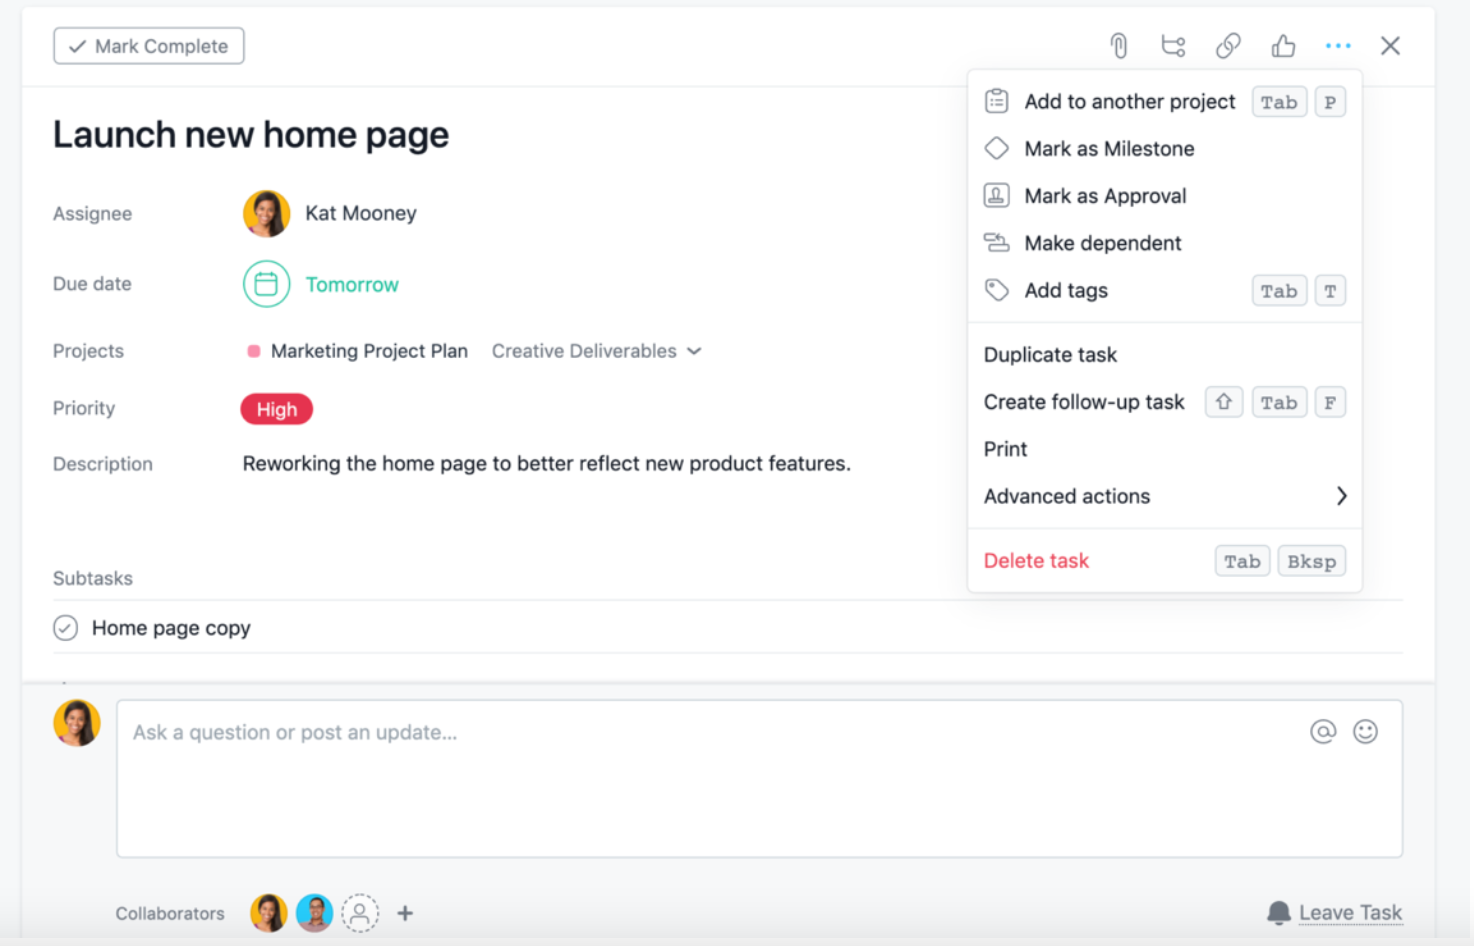Select Make dependent menu entry
Image resolution: width=1474 pixels, height=946 pixels.
(1165, 242)
